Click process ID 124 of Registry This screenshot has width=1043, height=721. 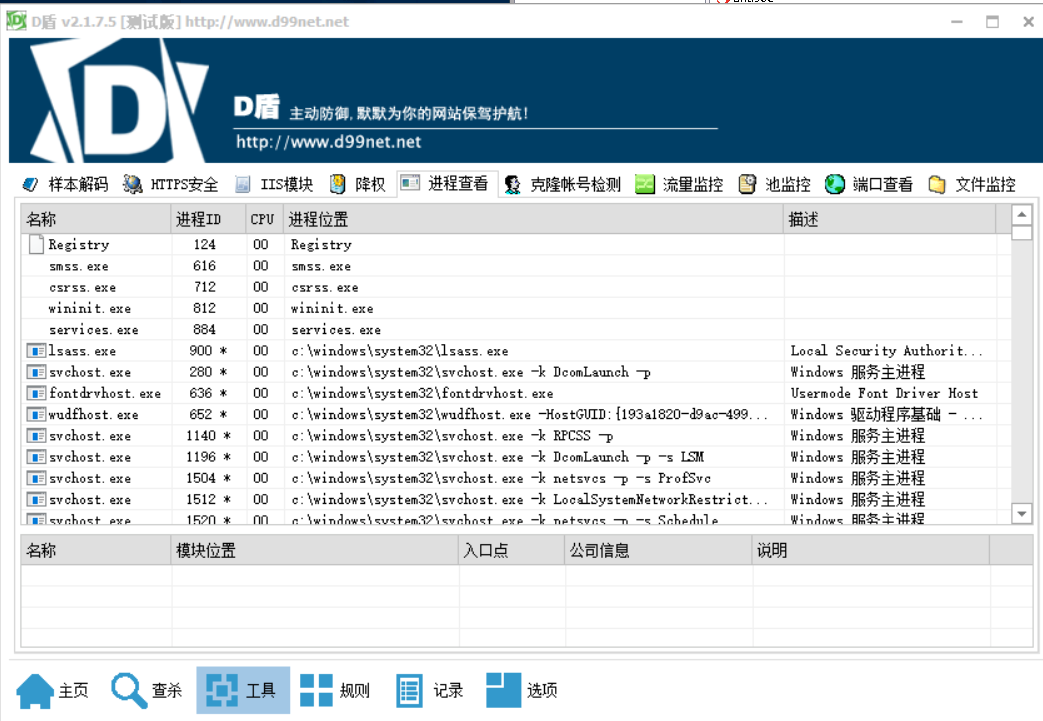click(205, 244)
